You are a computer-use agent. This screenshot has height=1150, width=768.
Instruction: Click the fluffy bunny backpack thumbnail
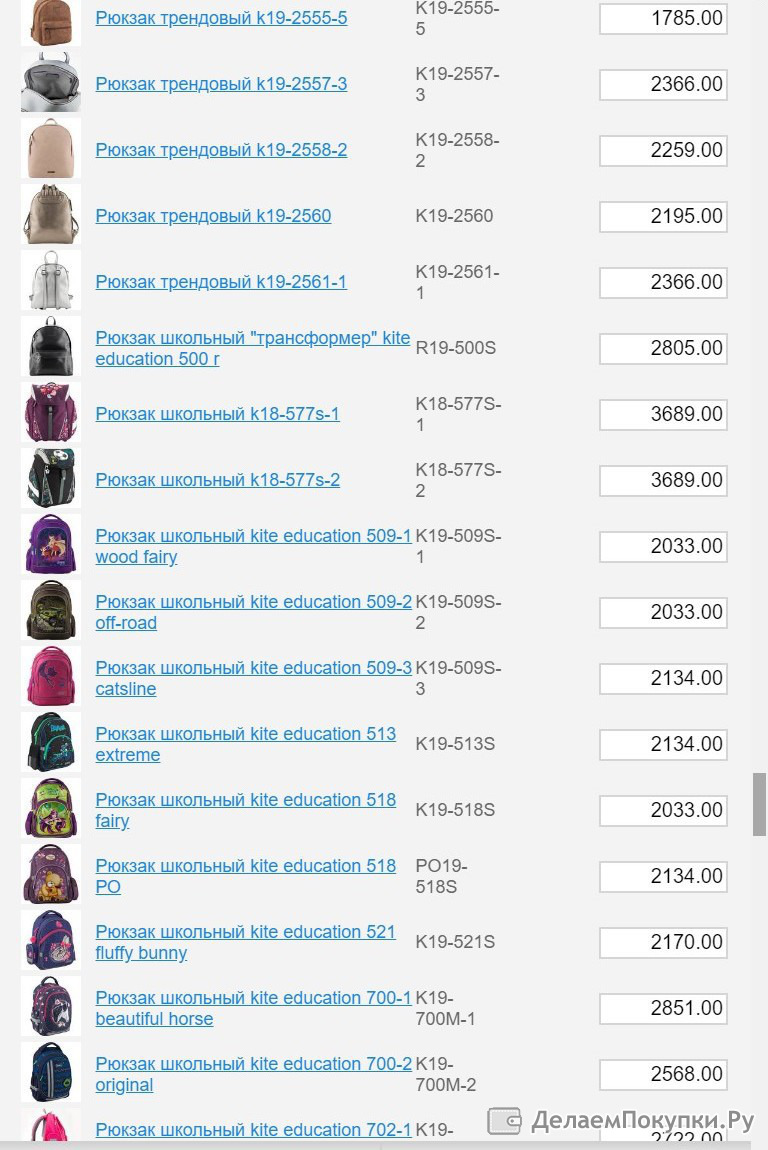pos(51,941)
